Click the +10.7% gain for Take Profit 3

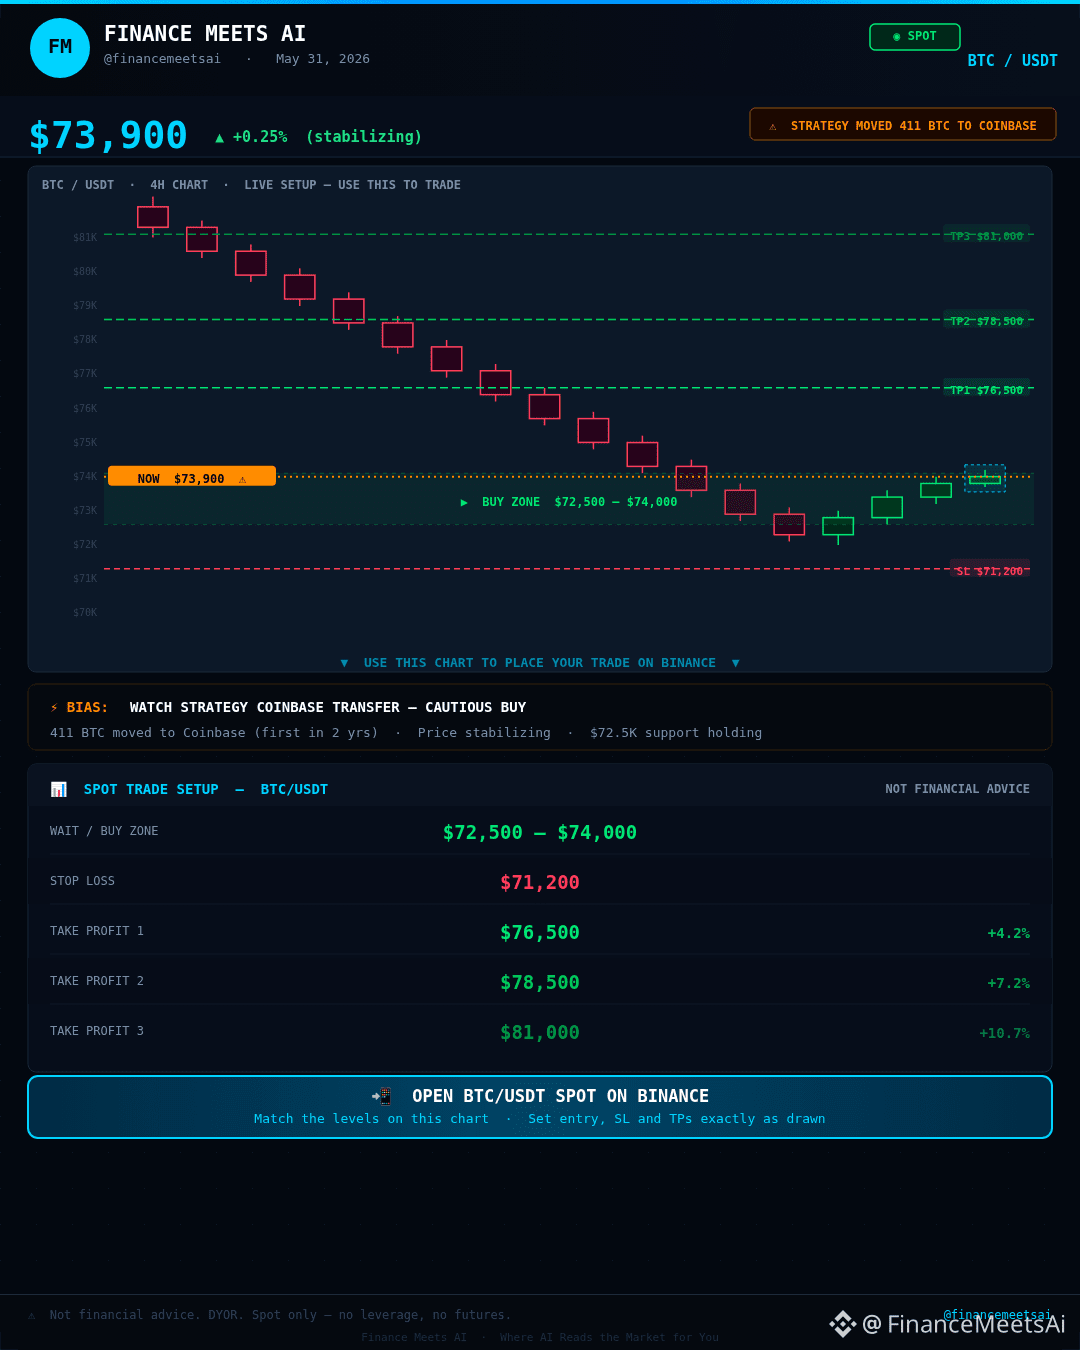point(1004,1033)
